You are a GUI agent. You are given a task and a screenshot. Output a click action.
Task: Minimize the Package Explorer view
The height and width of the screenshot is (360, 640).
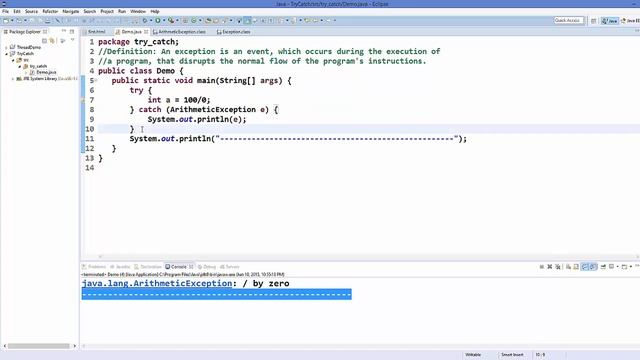64,31
